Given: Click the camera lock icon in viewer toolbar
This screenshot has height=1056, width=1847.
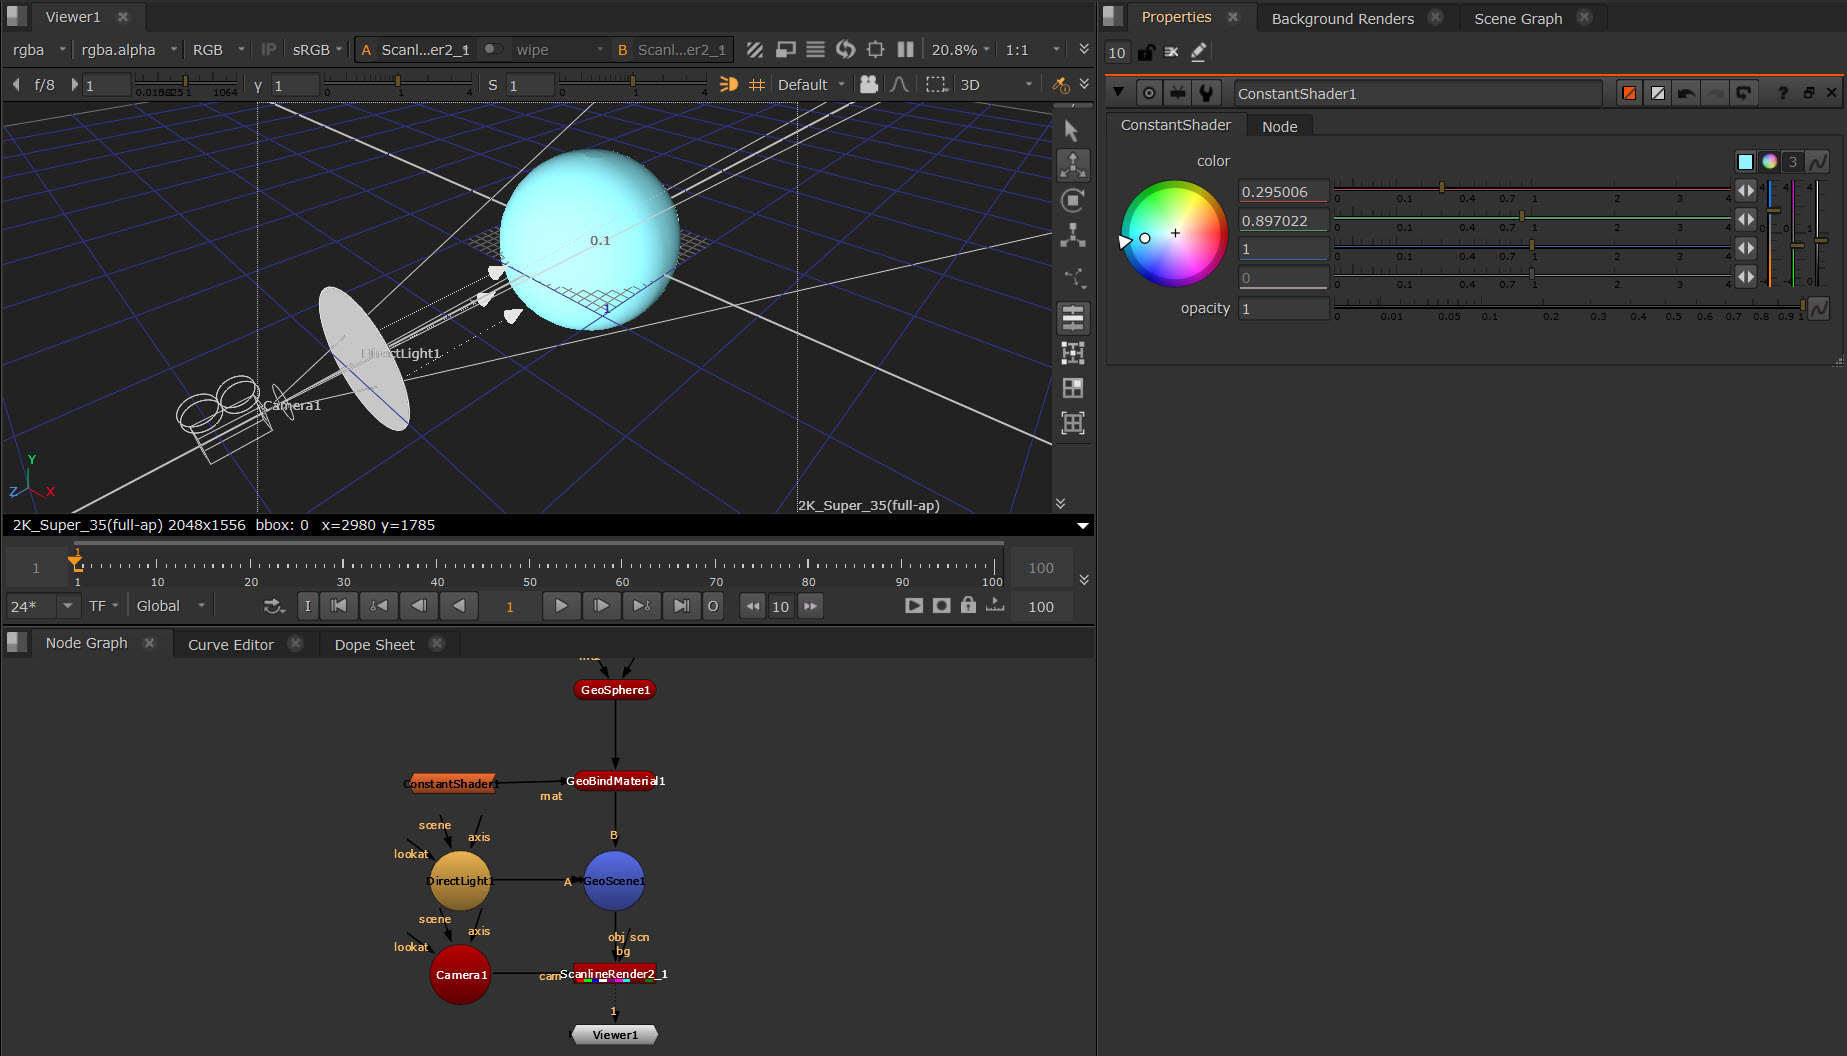Looking at the screenshot, I should coord(868,85).
